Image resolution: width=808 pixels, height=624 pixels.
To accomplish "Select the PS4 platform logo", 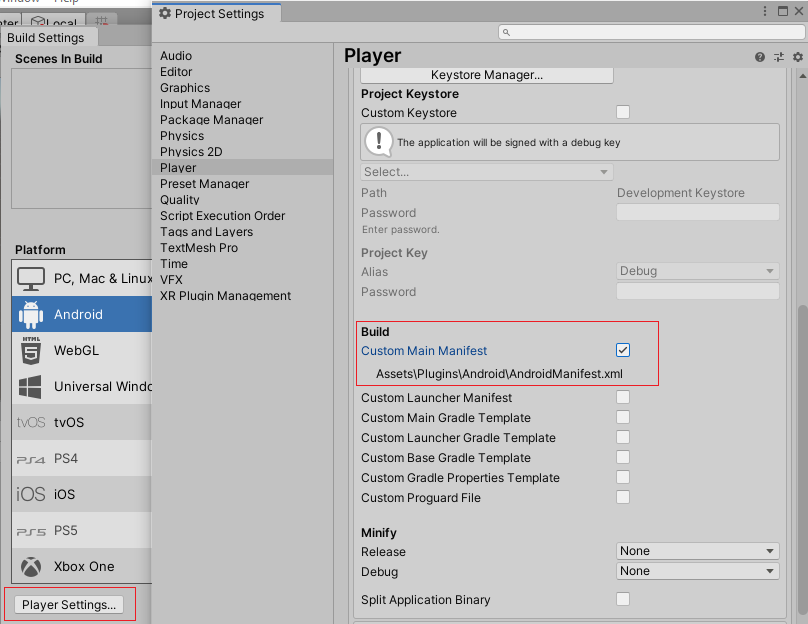I will click(31, 459).
